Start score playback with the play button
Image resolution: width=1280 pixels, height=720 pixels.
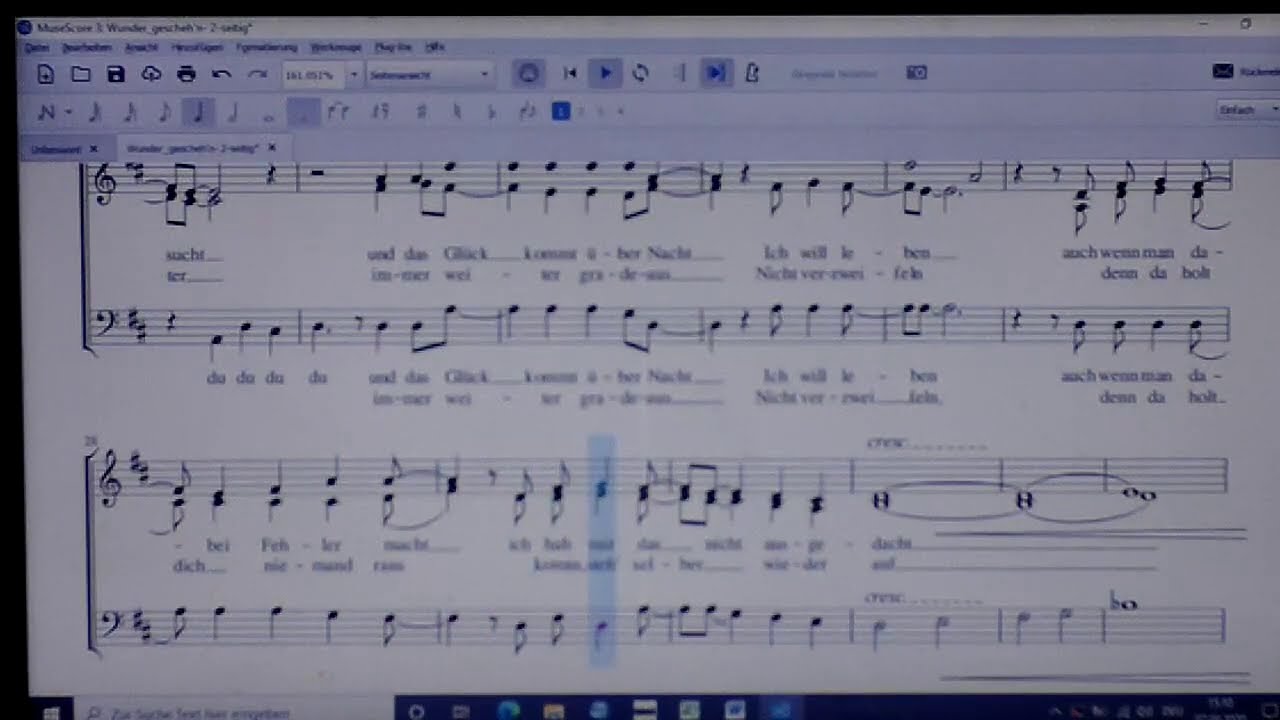(605, 73)
